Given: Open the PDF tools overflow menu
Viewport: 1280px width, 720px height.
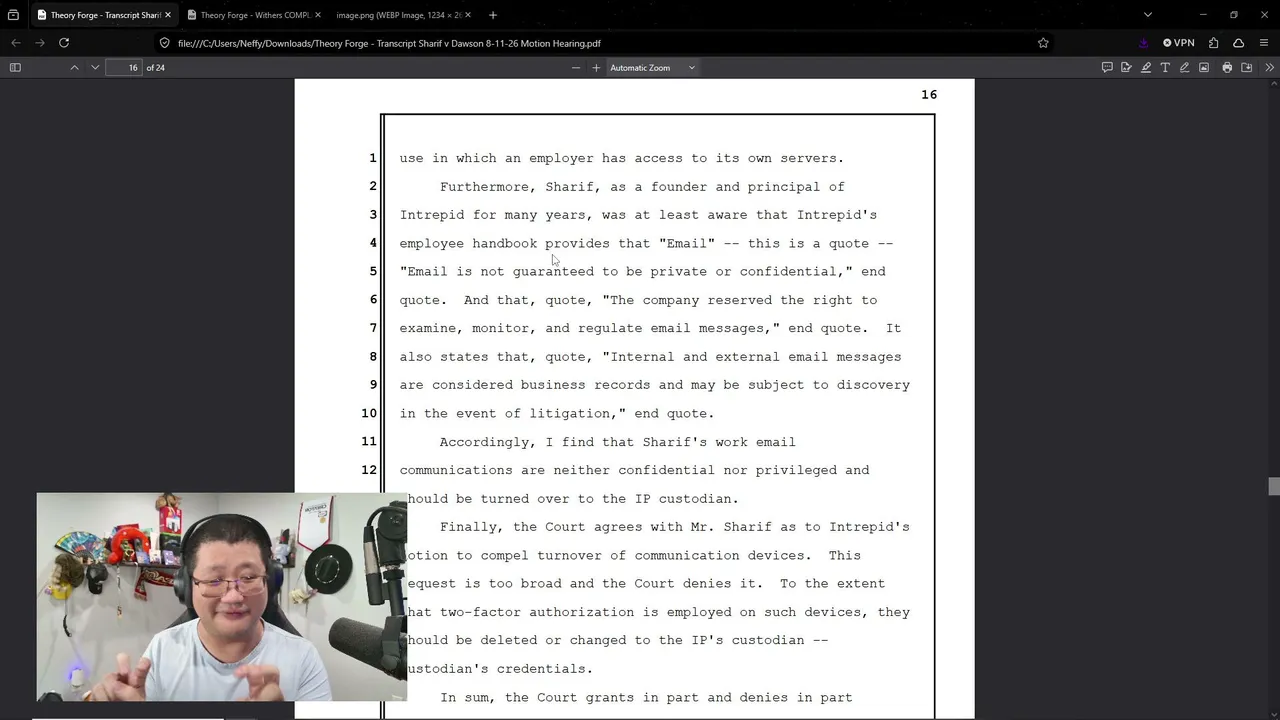Looking at the screenshot, I should (x=1269, y=67).
